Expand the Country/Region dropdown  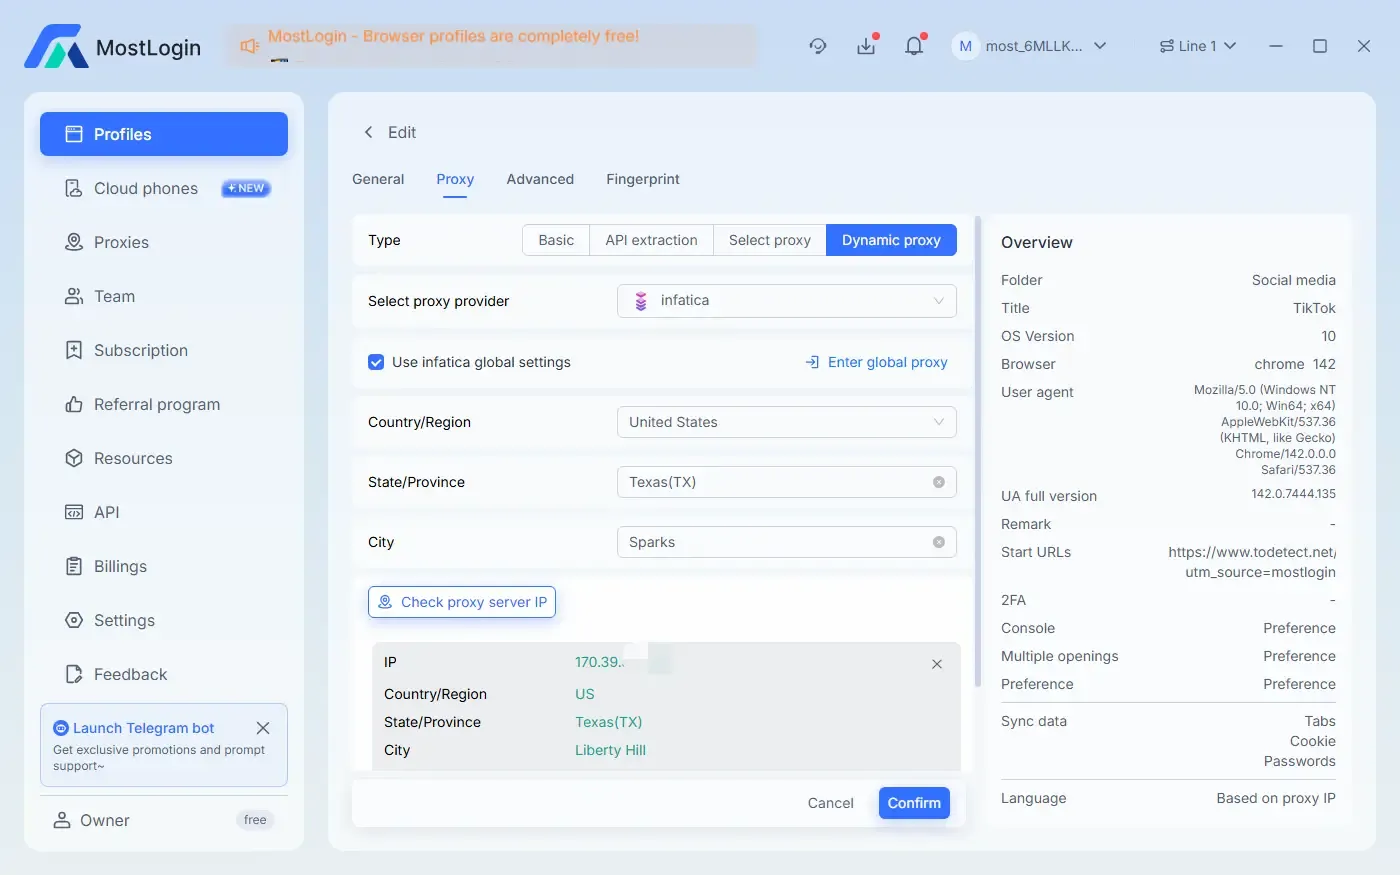pos(786,422)
